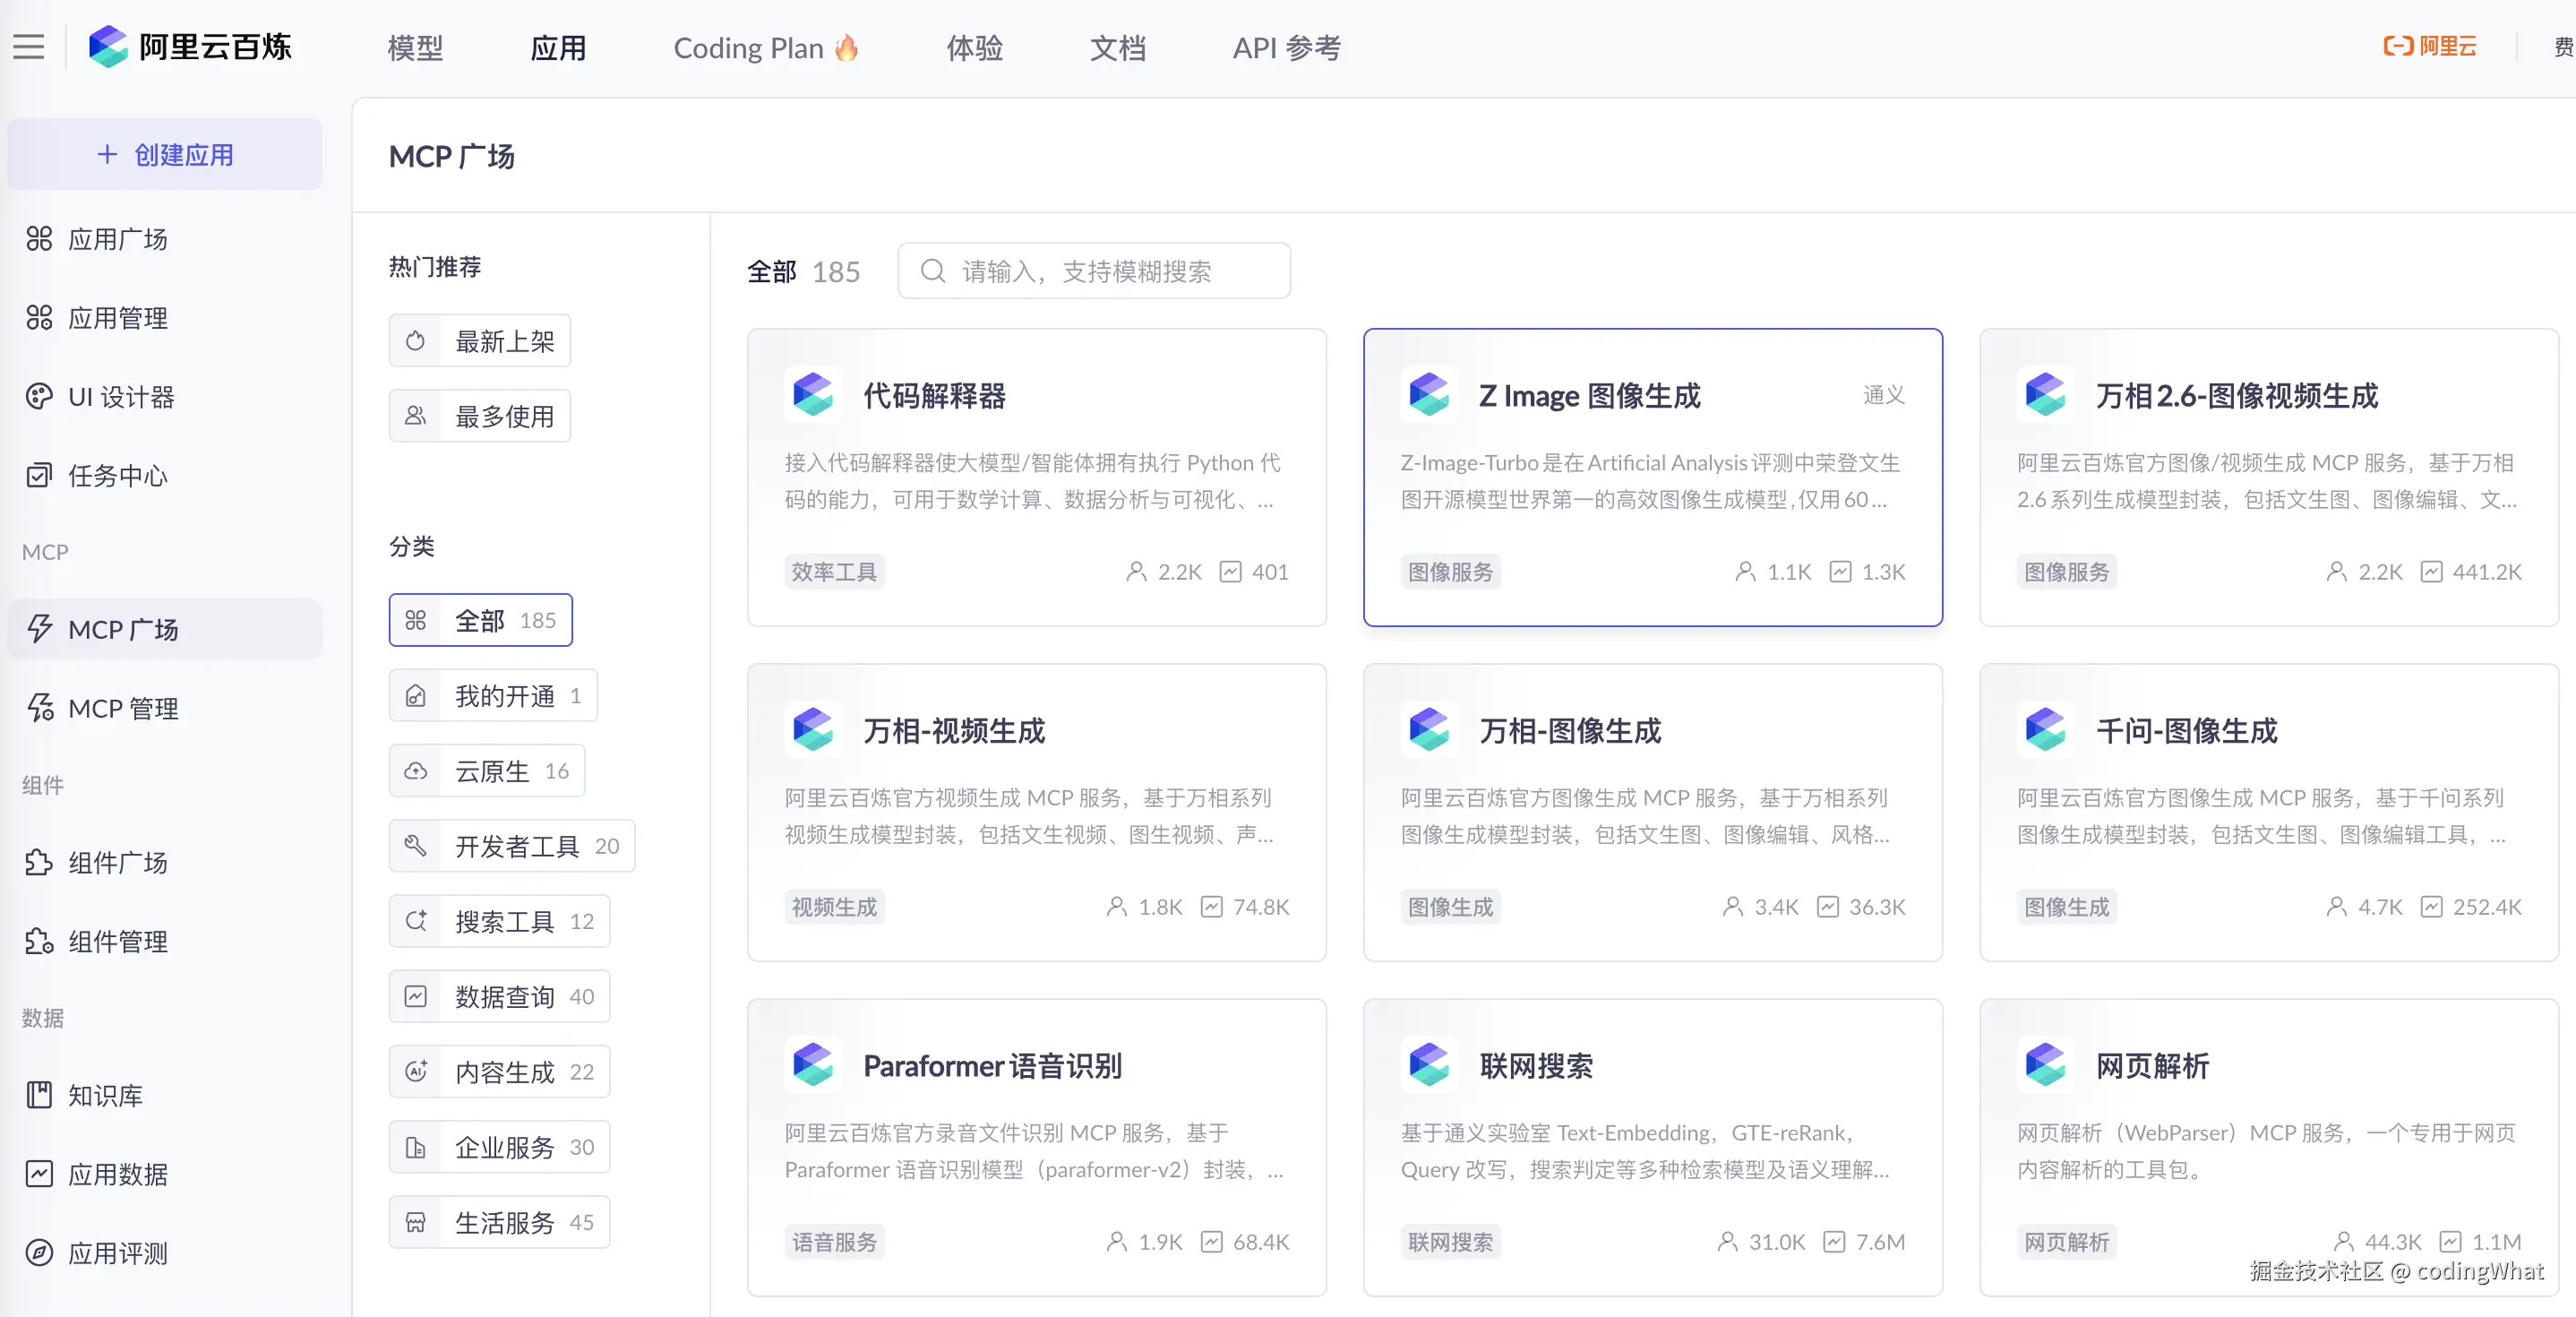
Task: Open MCP 管理 in the sidebar
Action: (x=122, y=708)
